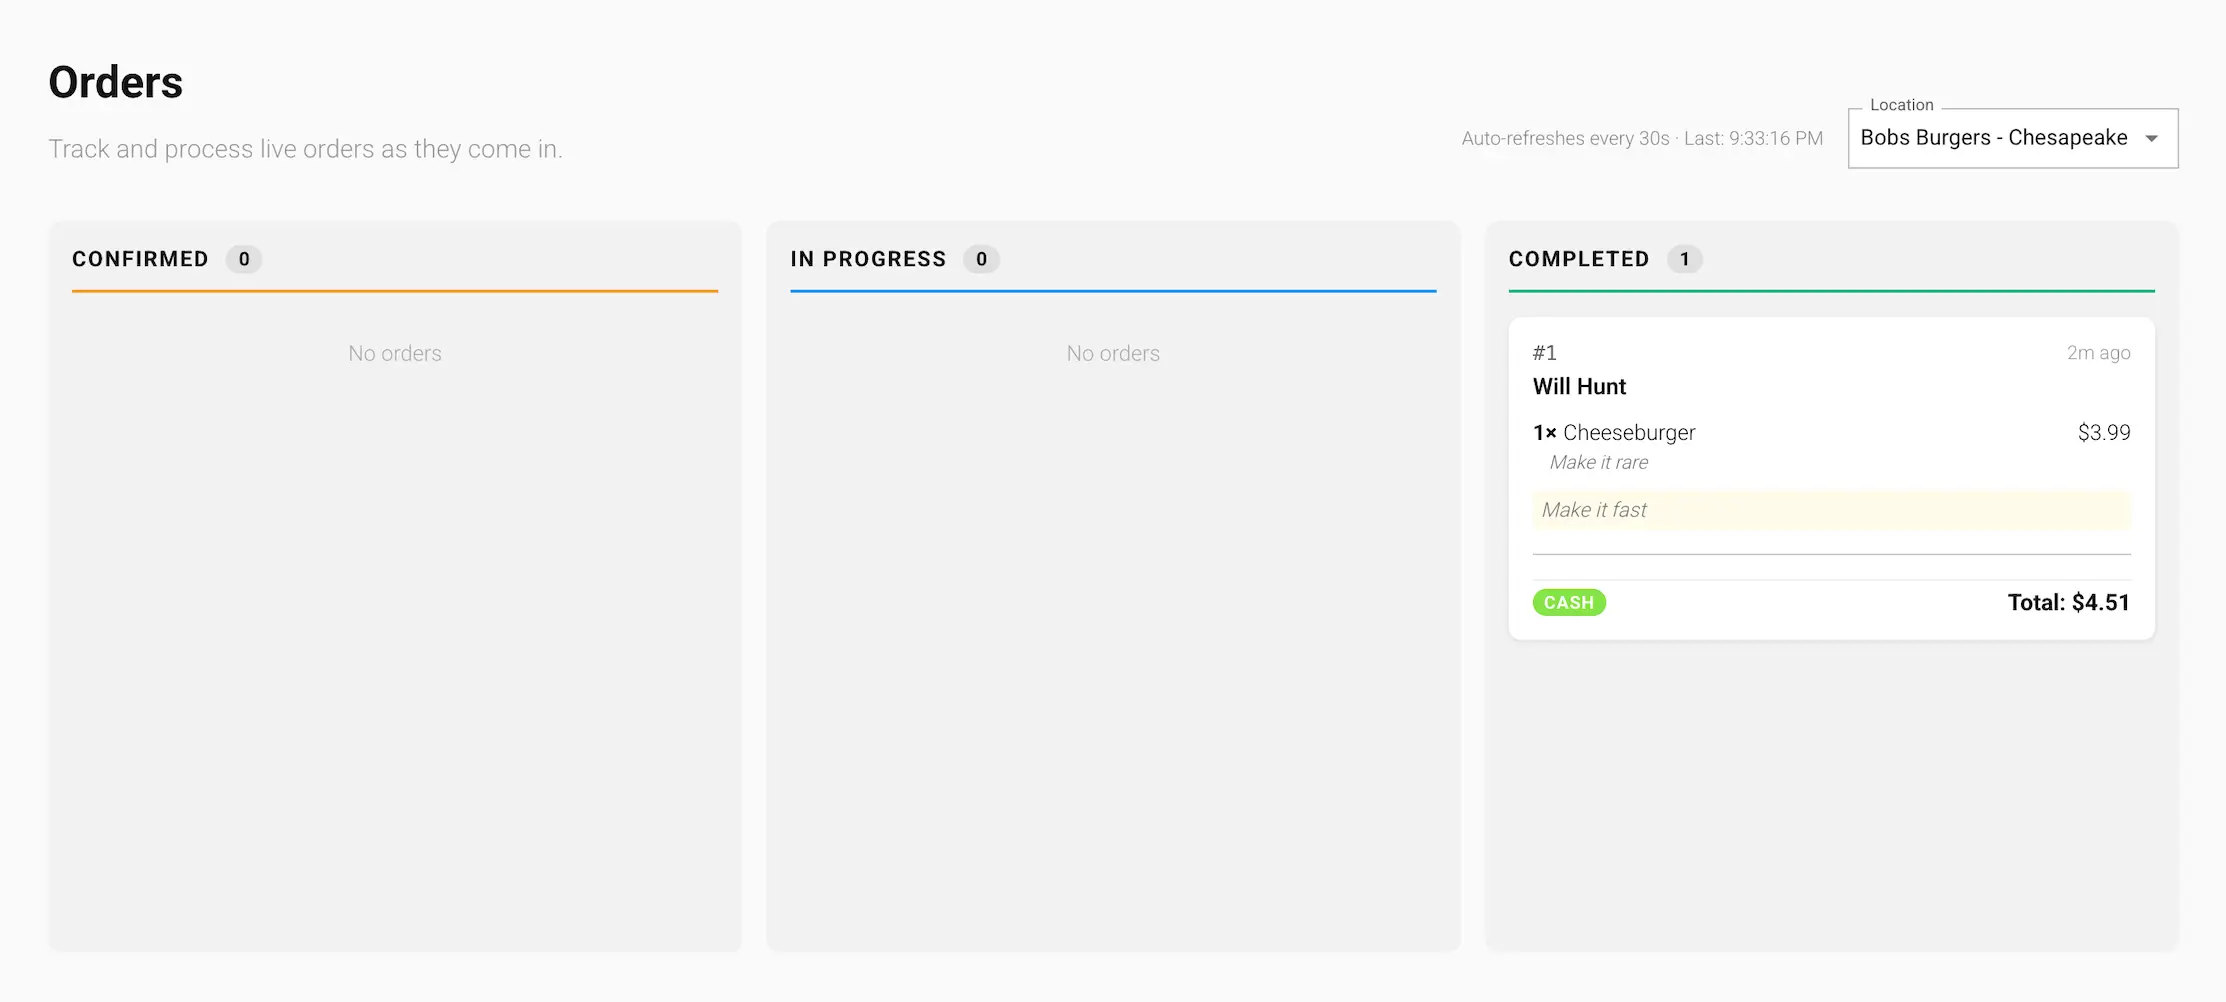Screen dimensions: 2226x1002
Task: Click the CONFIRMED count badge showing 0
Action: 244,259
